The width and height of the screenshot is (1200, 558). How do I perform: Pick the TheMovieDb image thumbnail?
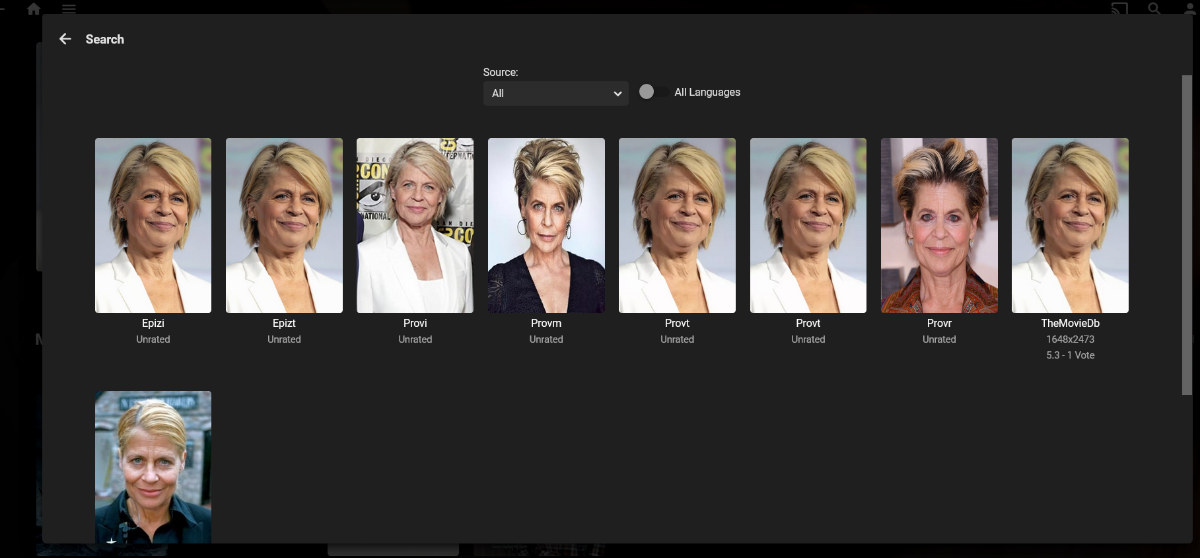(1070, 226)
